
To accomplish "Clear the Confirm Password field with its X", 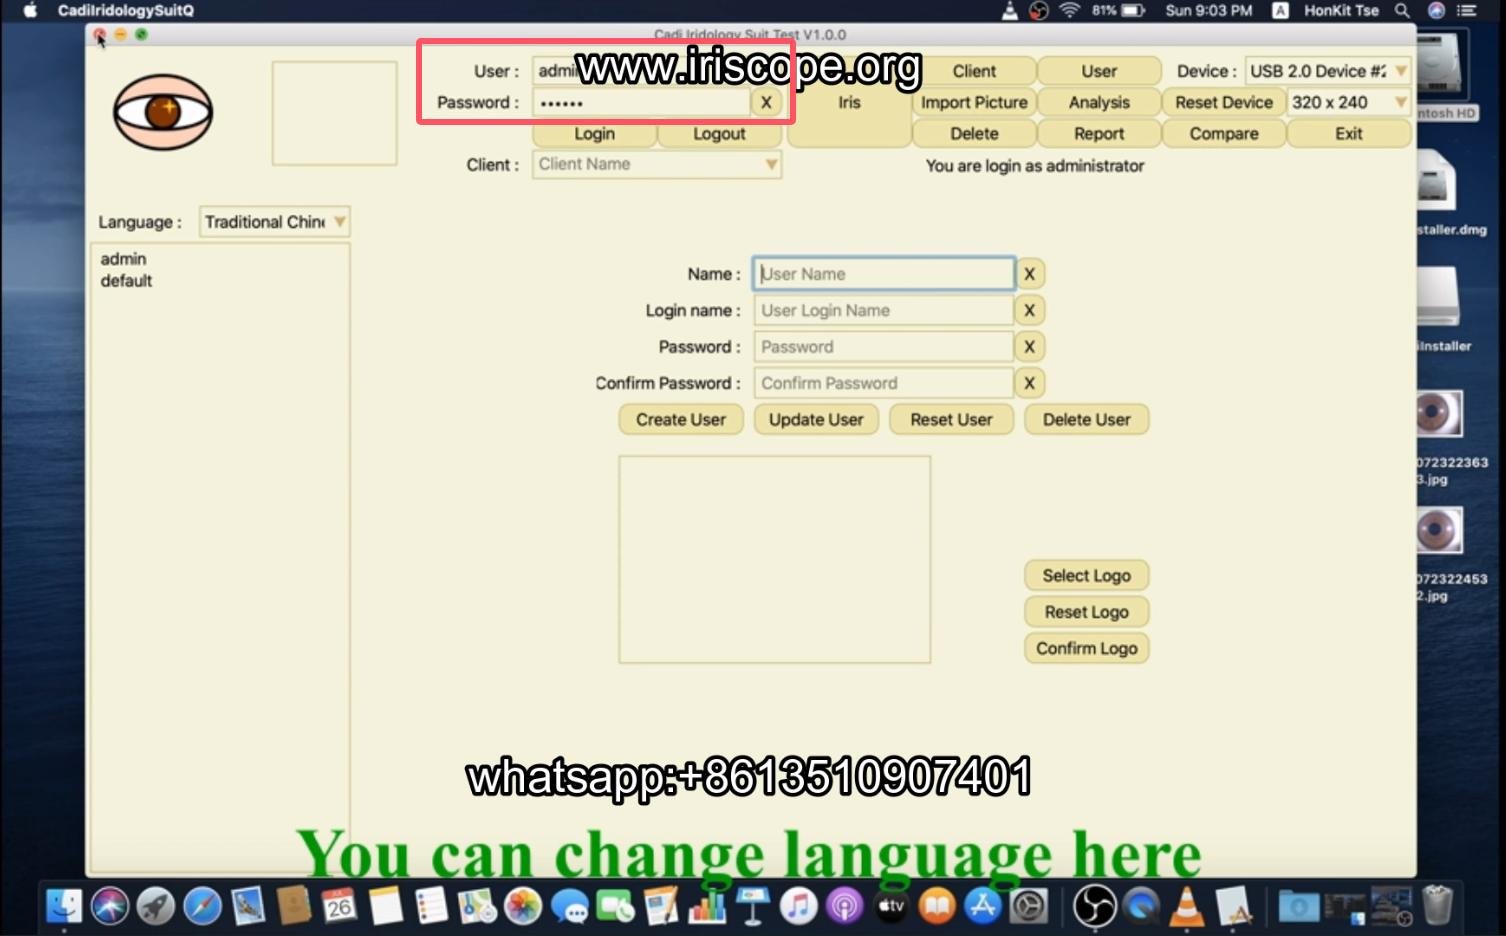I will coord(1029,383).
